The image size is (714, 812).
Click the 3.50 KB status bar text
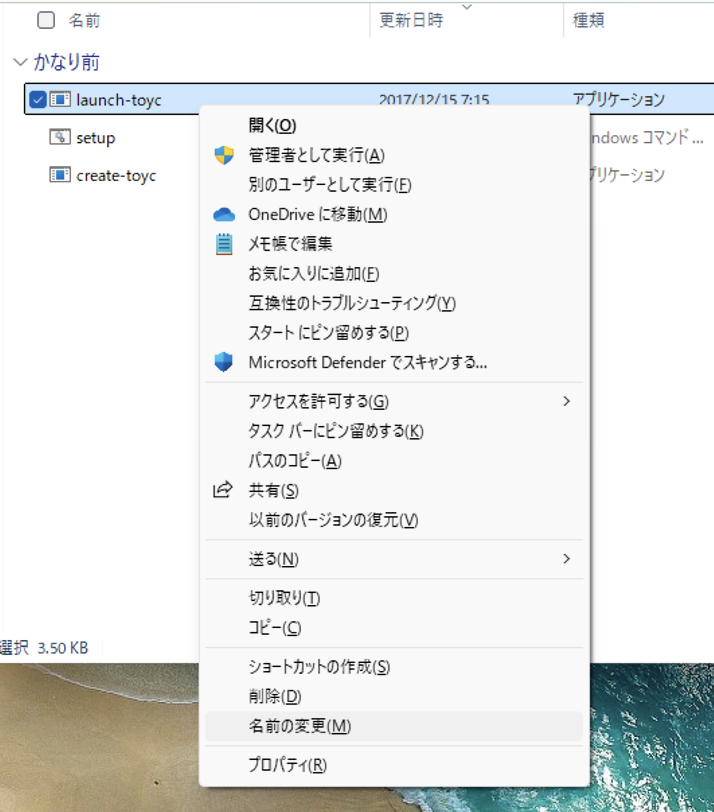(63, 648)
